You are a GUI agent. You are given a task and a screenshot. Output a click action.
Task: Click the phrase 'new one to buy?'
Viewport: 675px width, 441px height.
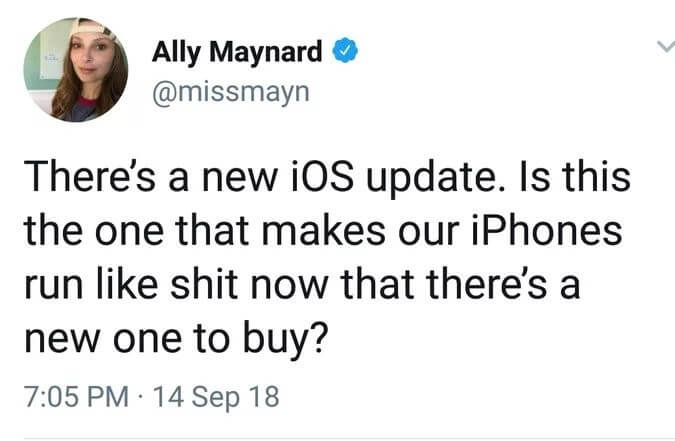pyautogui.click(x=176, y=339)
